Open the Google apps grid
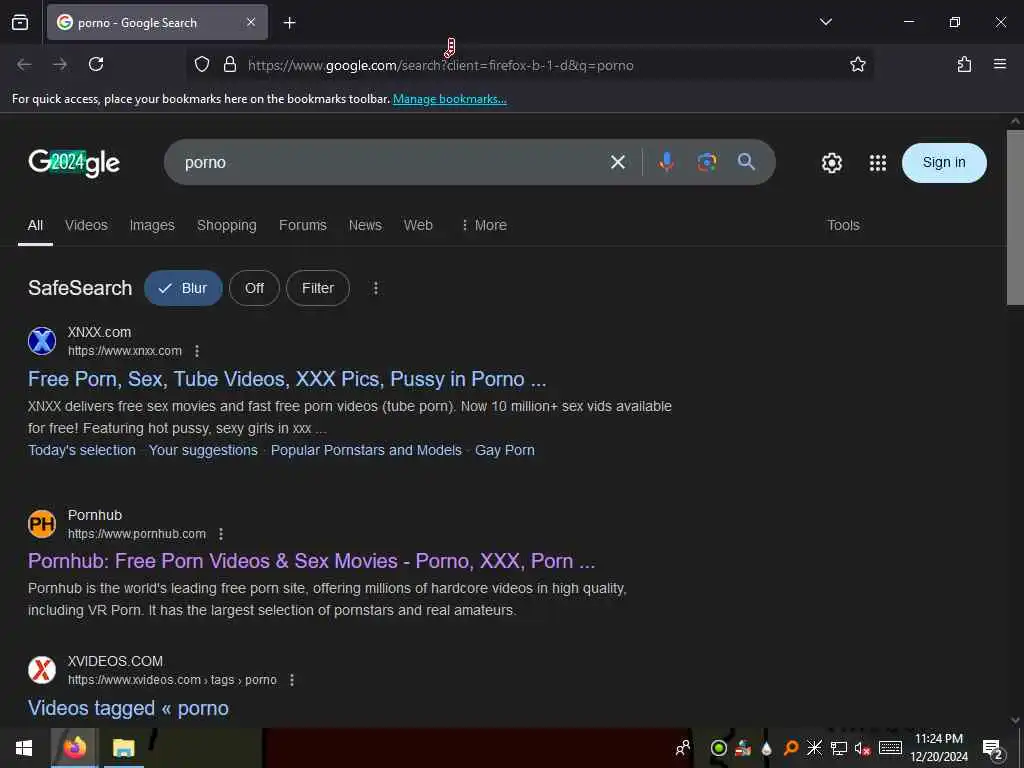The image size is (1024, 768). coord(878,163)
